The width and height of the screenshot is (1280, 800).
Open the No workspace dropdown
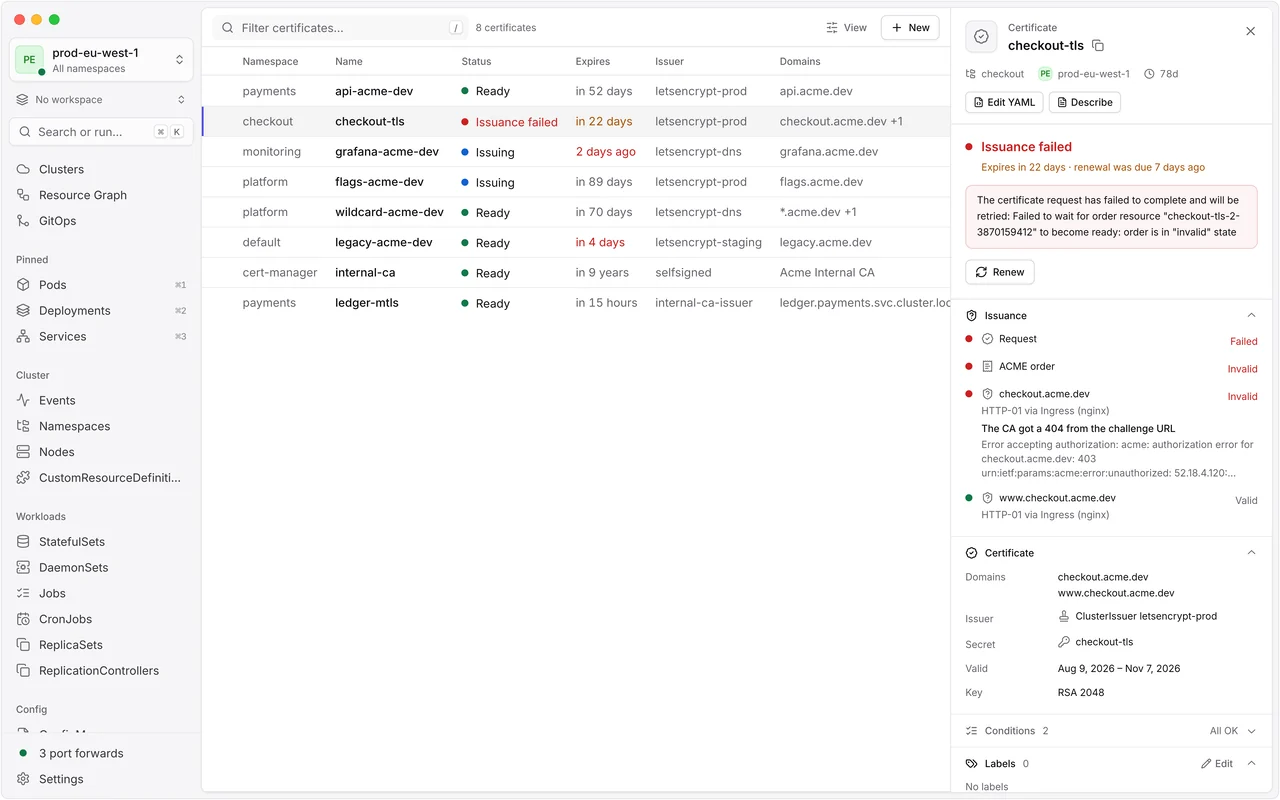(101, 100)
